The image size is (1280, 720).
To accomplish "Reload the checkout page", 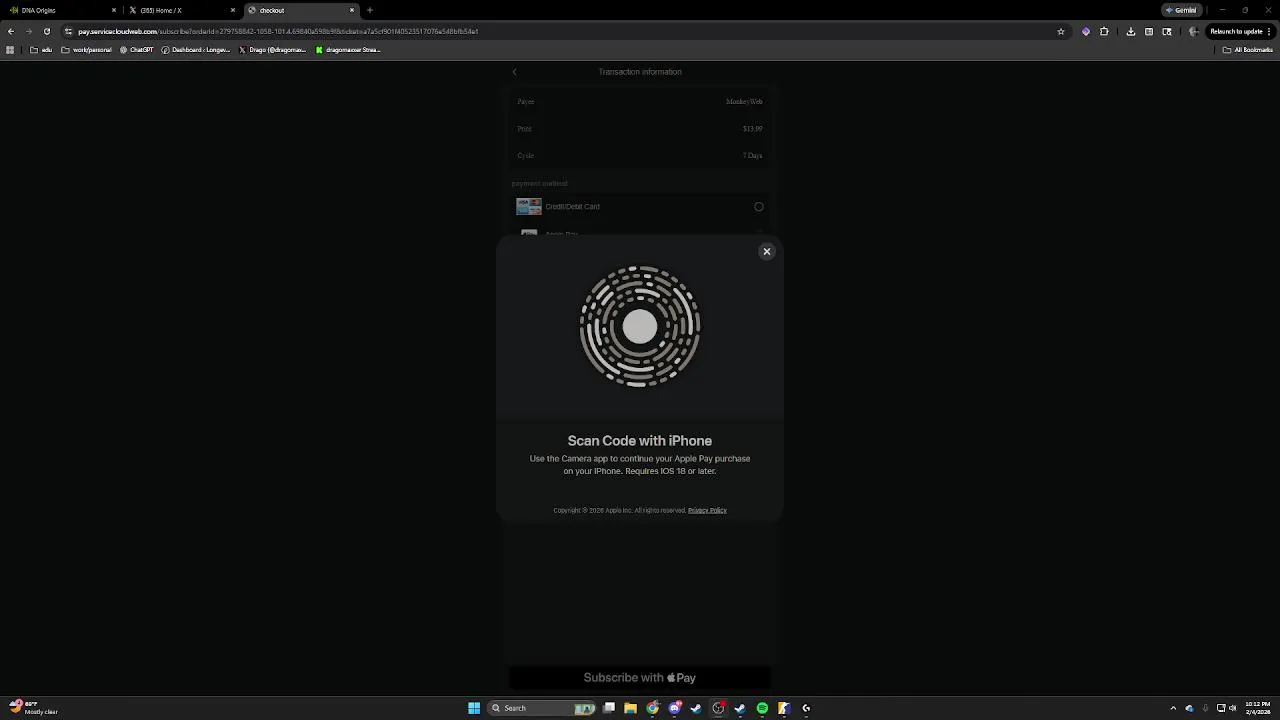I will (47, 31).
